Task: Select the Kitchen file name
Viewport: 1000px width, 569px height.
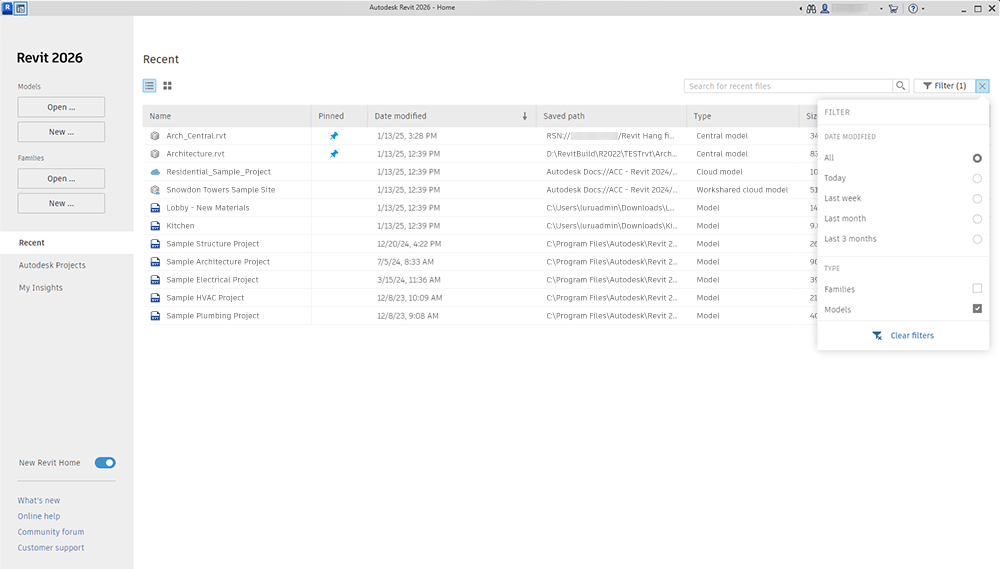Action: pos(180,226)
